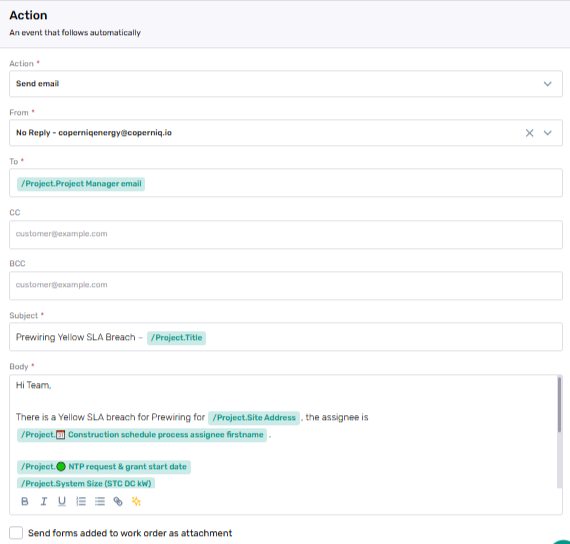Screen dimensions: 570x544
Task: Focus the BCC email field
Action: (x=286, y=285)
